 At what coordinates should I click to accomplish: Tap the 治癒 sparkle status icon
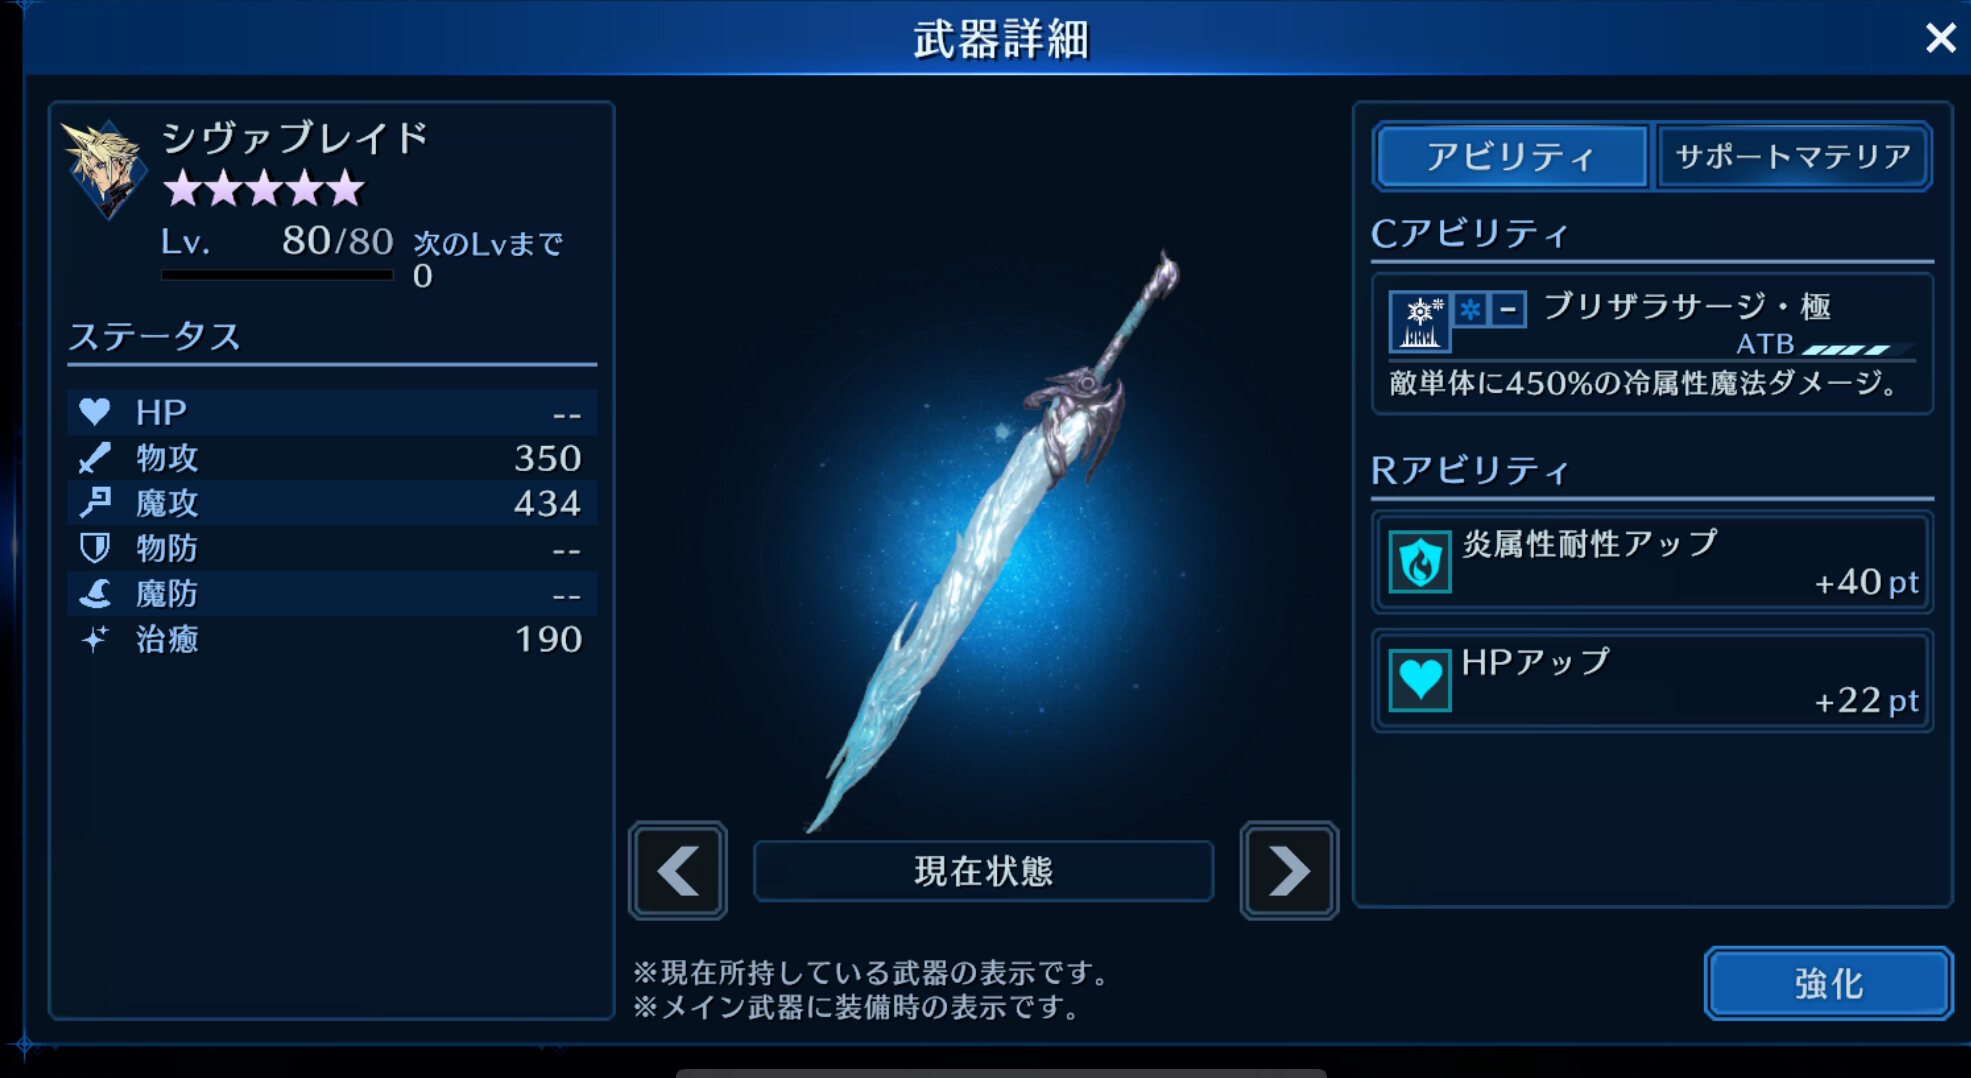coord(95,638)
